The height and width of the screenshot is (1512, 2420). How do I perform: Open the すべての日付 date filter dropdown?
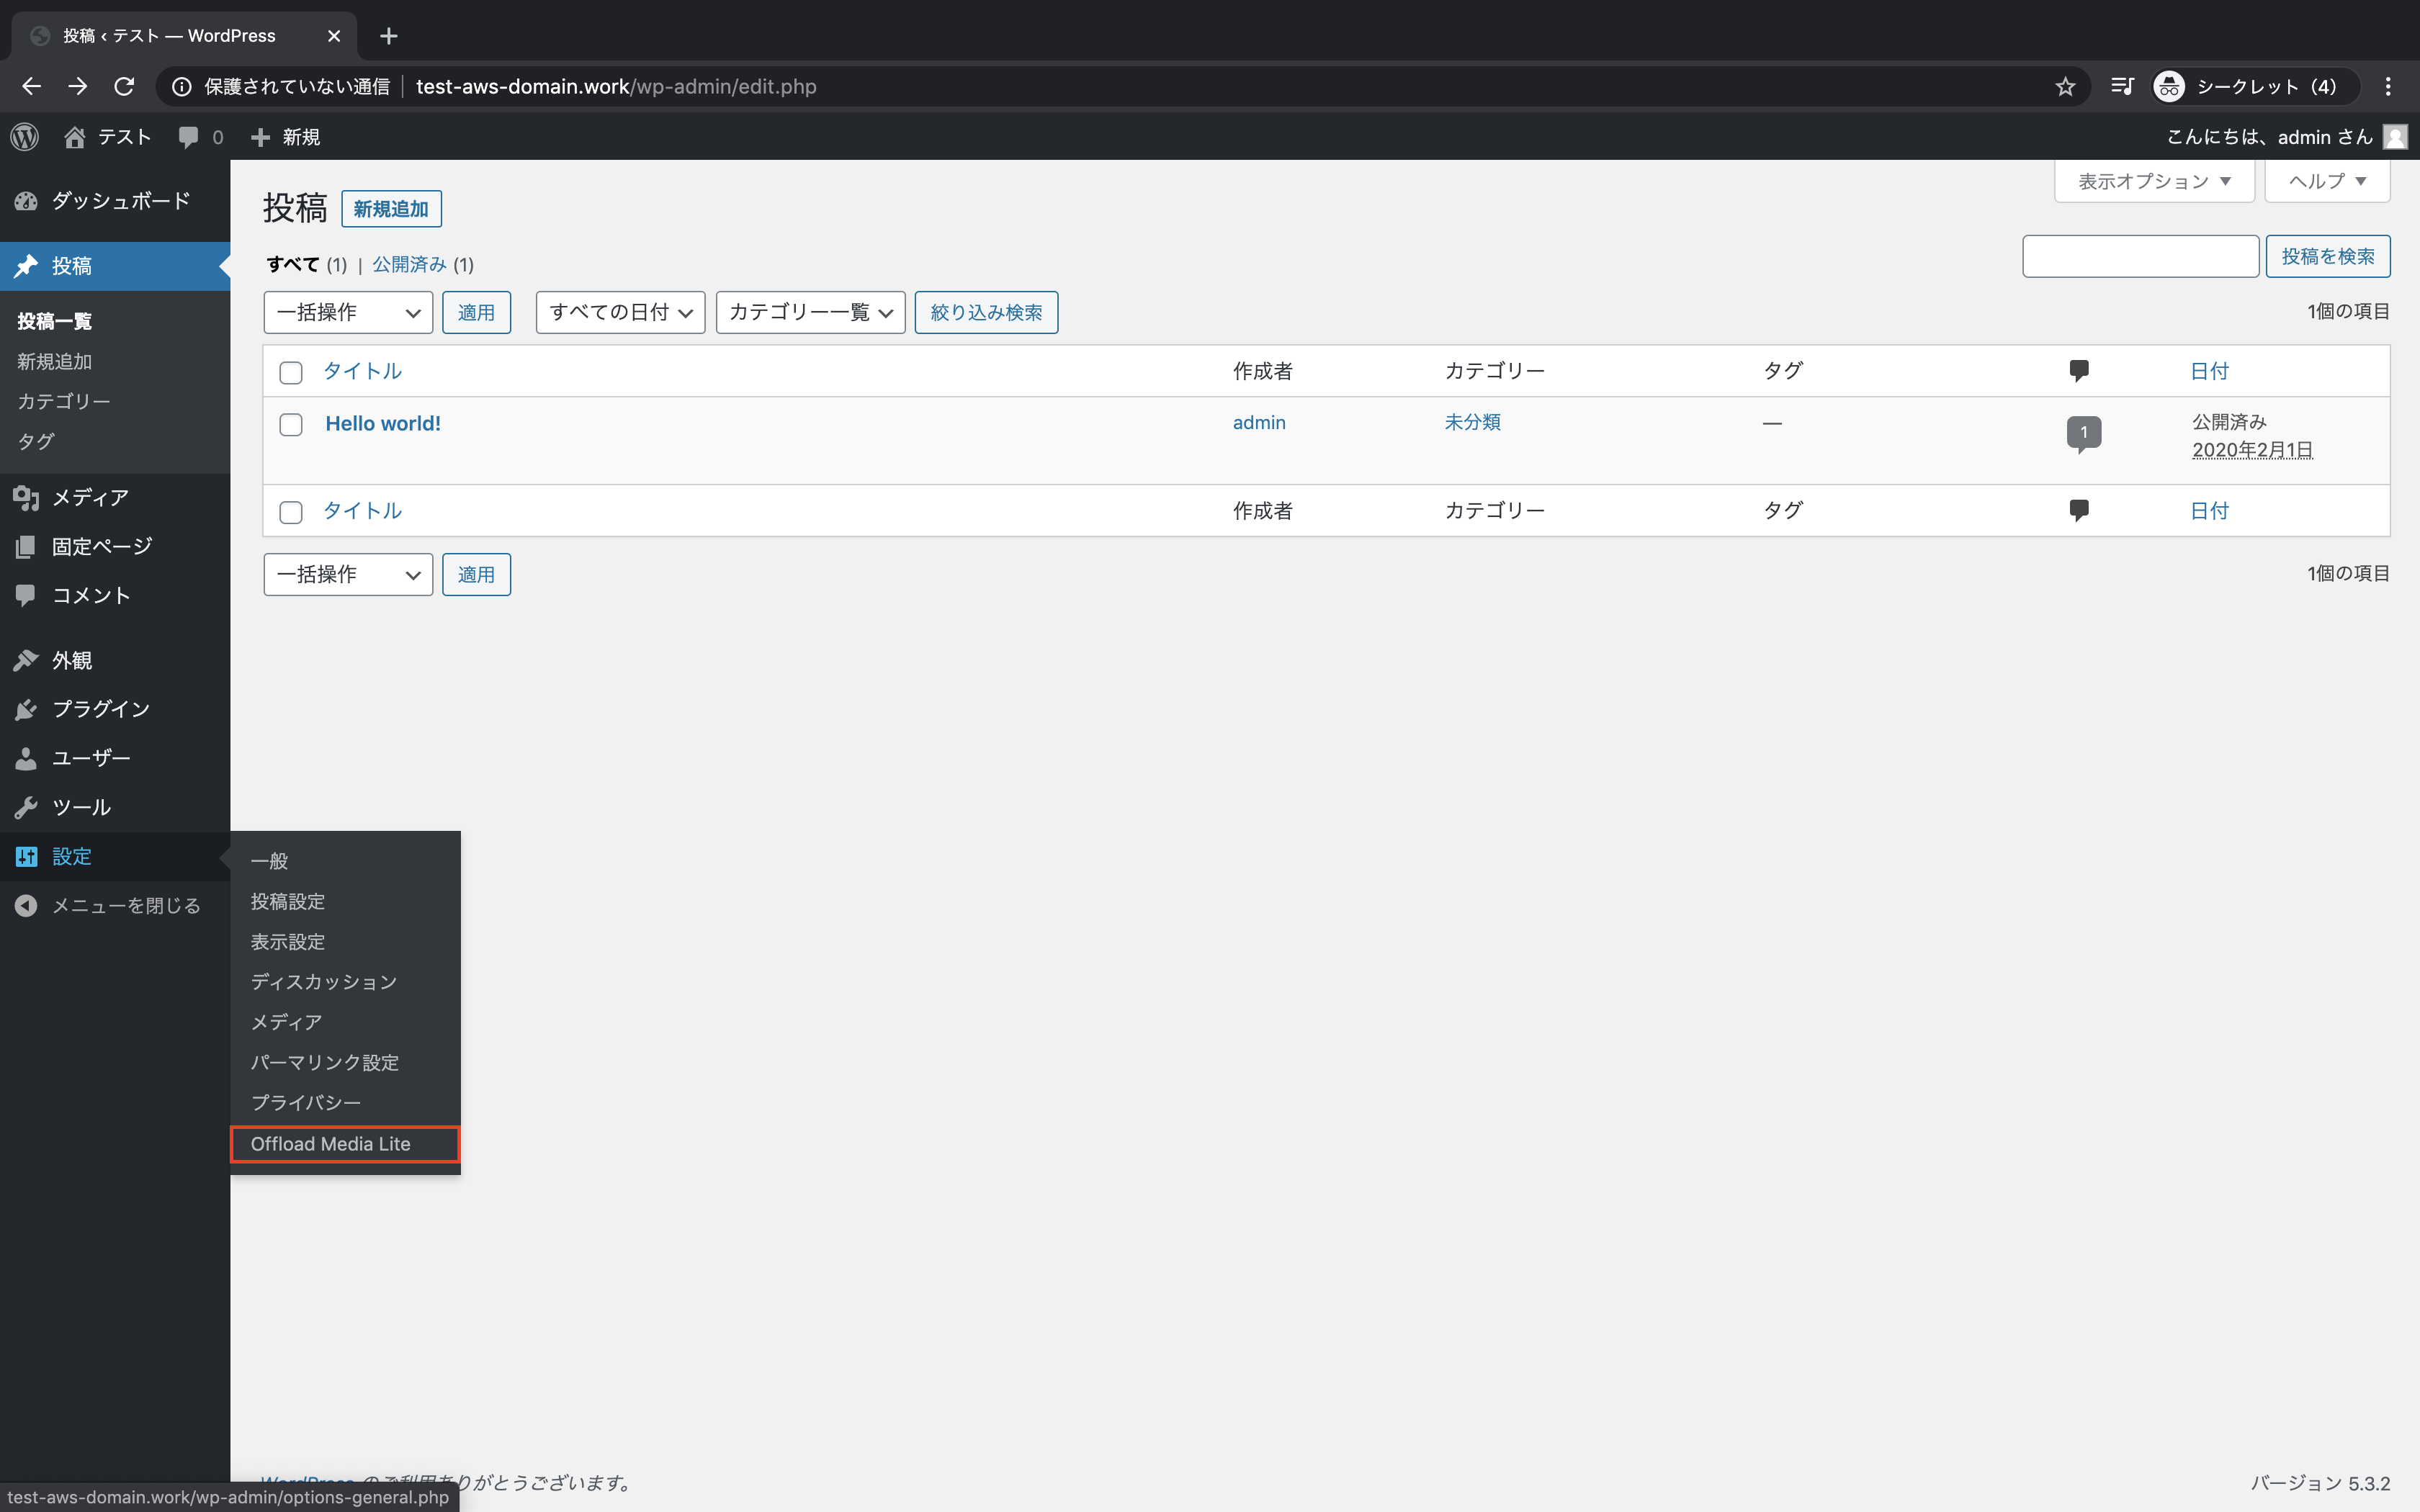(x=620, y=313)
